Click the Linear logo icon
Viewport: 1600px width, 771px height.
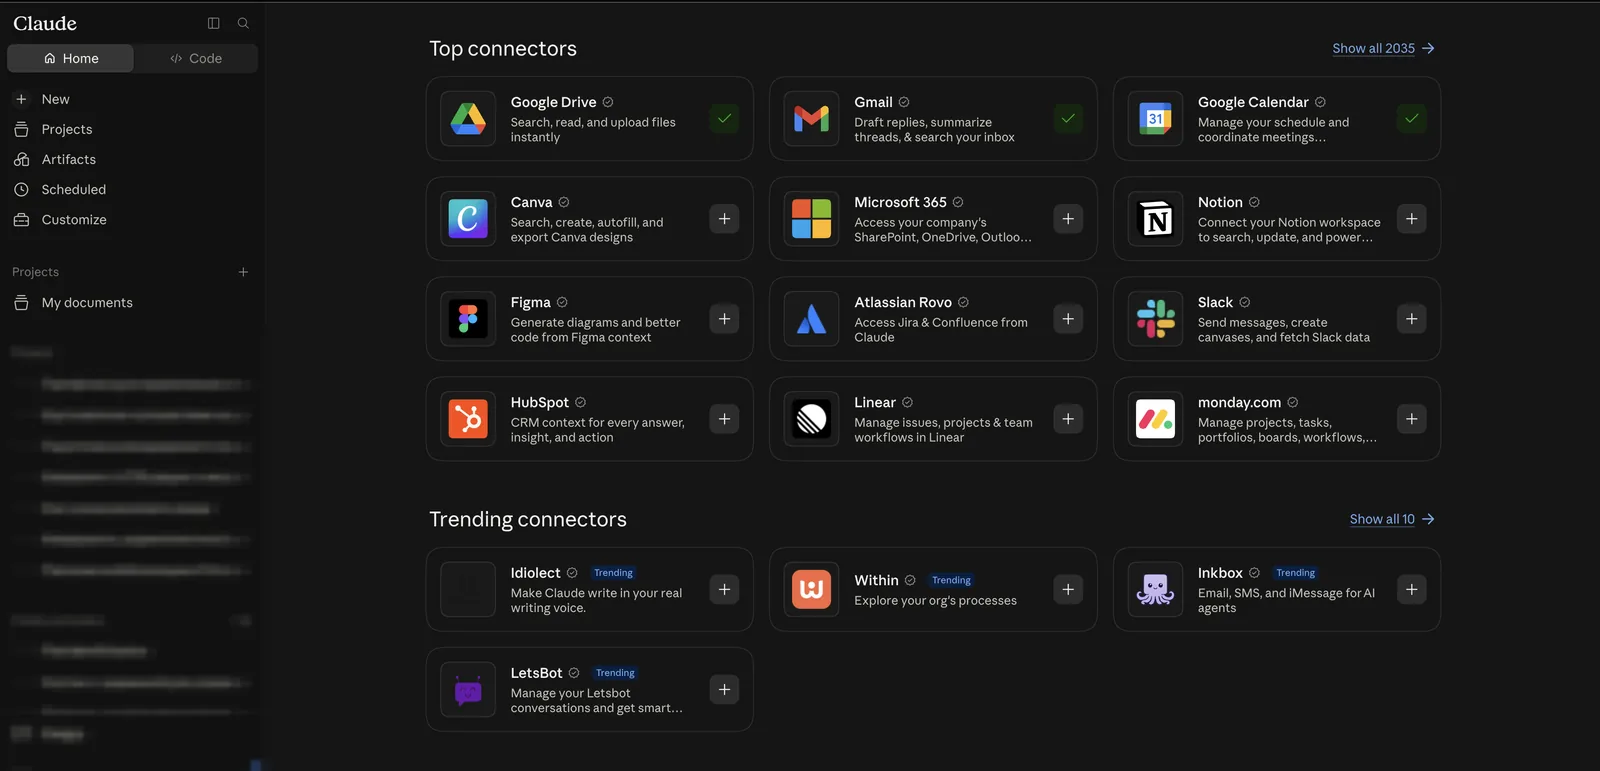(811, 419)
